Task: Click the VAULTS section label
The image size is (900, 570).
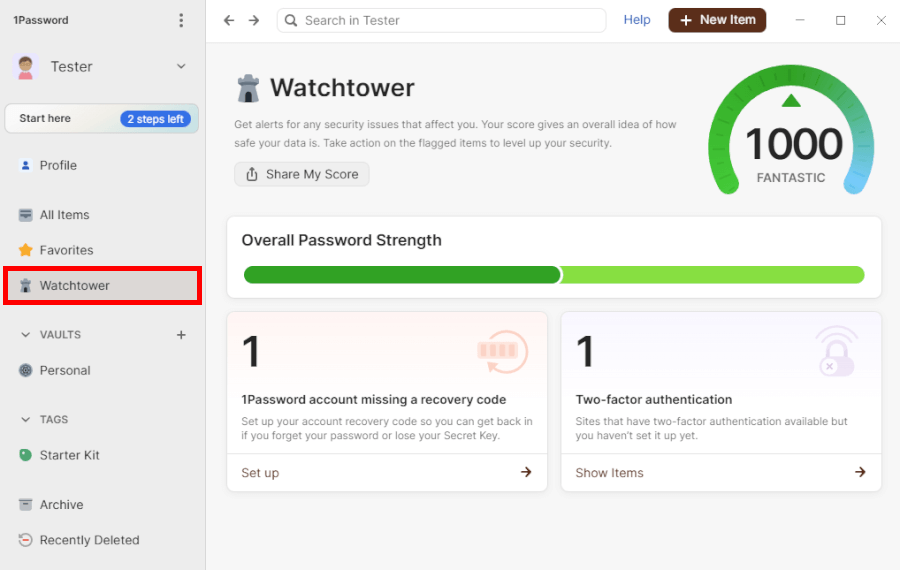Action: tap(60, 335)
